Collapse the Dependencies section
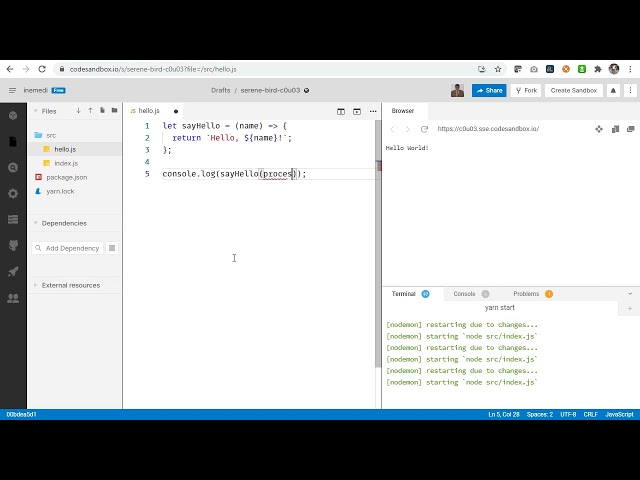Viewport: 640px width, 480px height. (x=36, y=223)
